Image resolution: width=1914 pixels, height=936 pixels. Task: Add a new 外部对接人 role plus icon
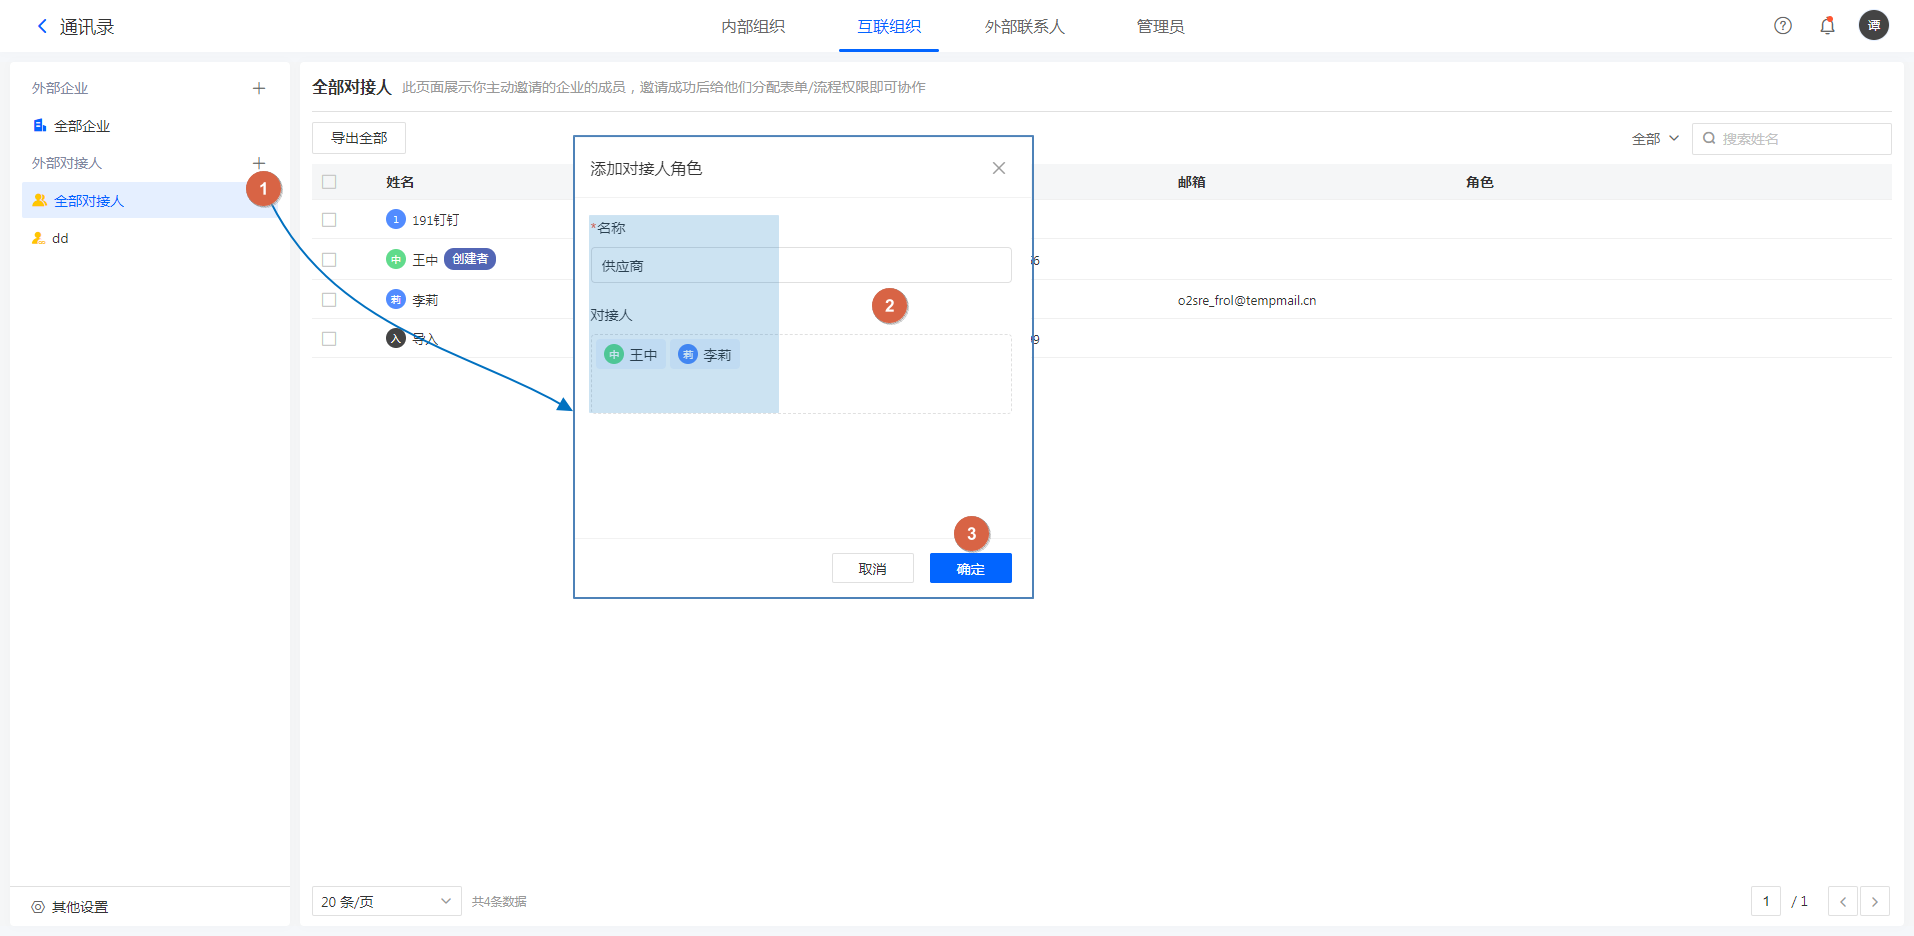click(259, 163)
